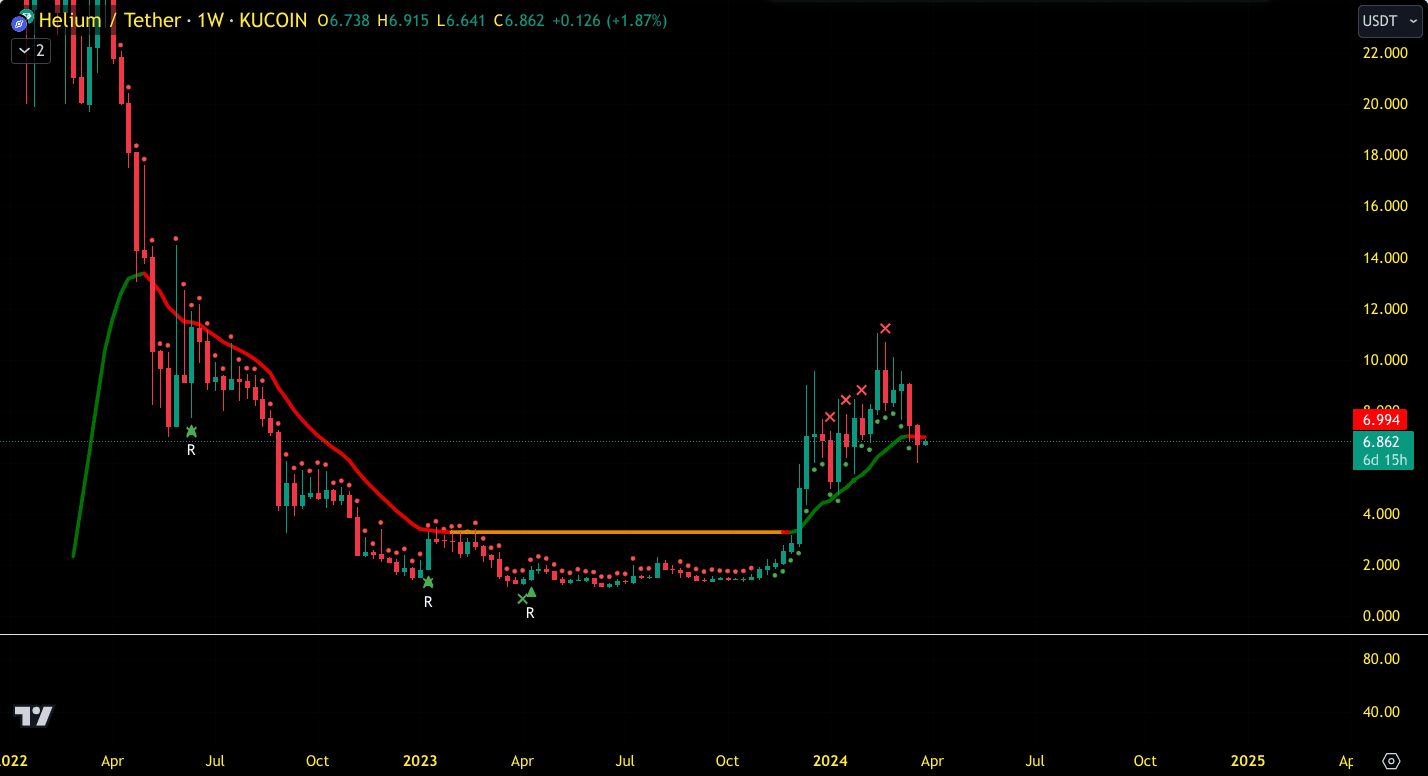The width and height of the screenshot is (1428, 776).
Task: Click the open value O6.738
Action: (345, 20)
